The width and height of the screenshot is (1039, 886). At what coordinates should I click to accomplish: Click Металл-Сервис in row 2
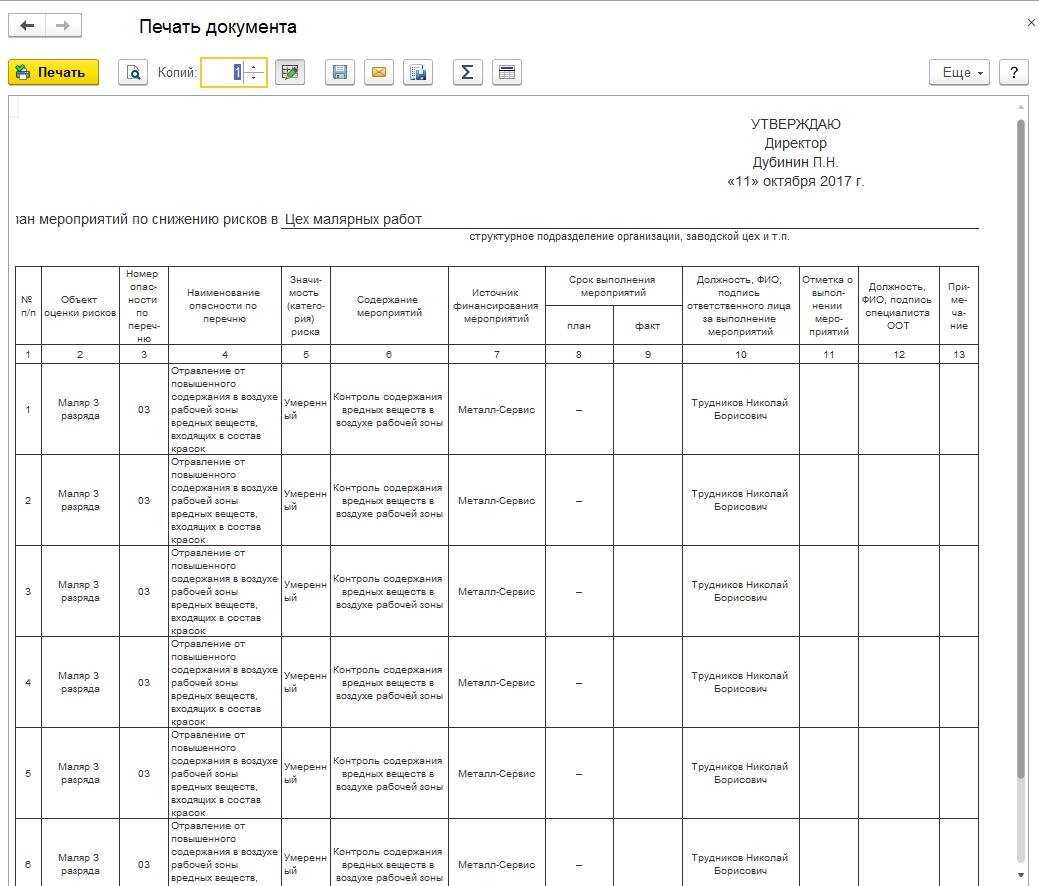496,501
